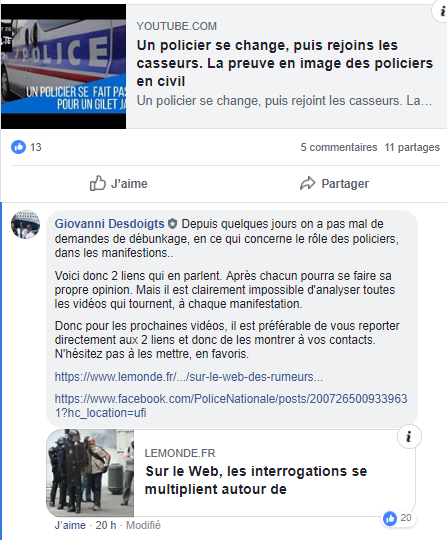Click the shield badge next to Giovanni Desdoigts

[173, 224]
